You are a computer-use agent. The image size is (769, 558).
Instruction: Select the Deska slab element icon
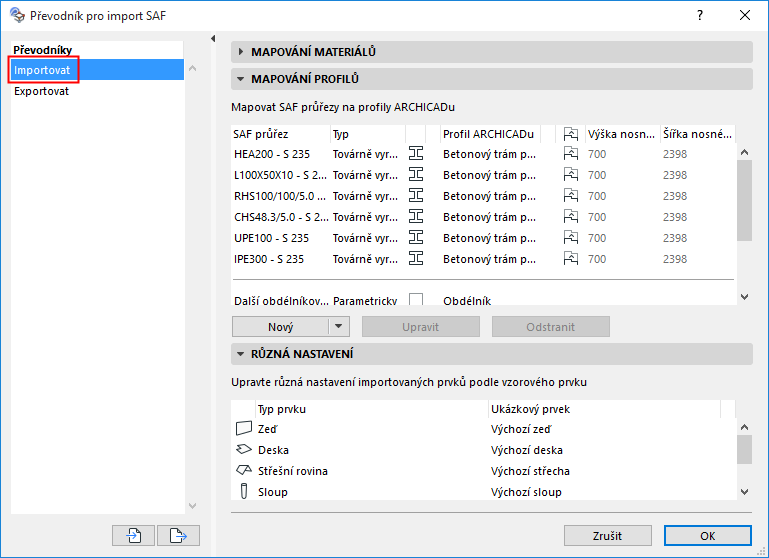pos(244,450)
